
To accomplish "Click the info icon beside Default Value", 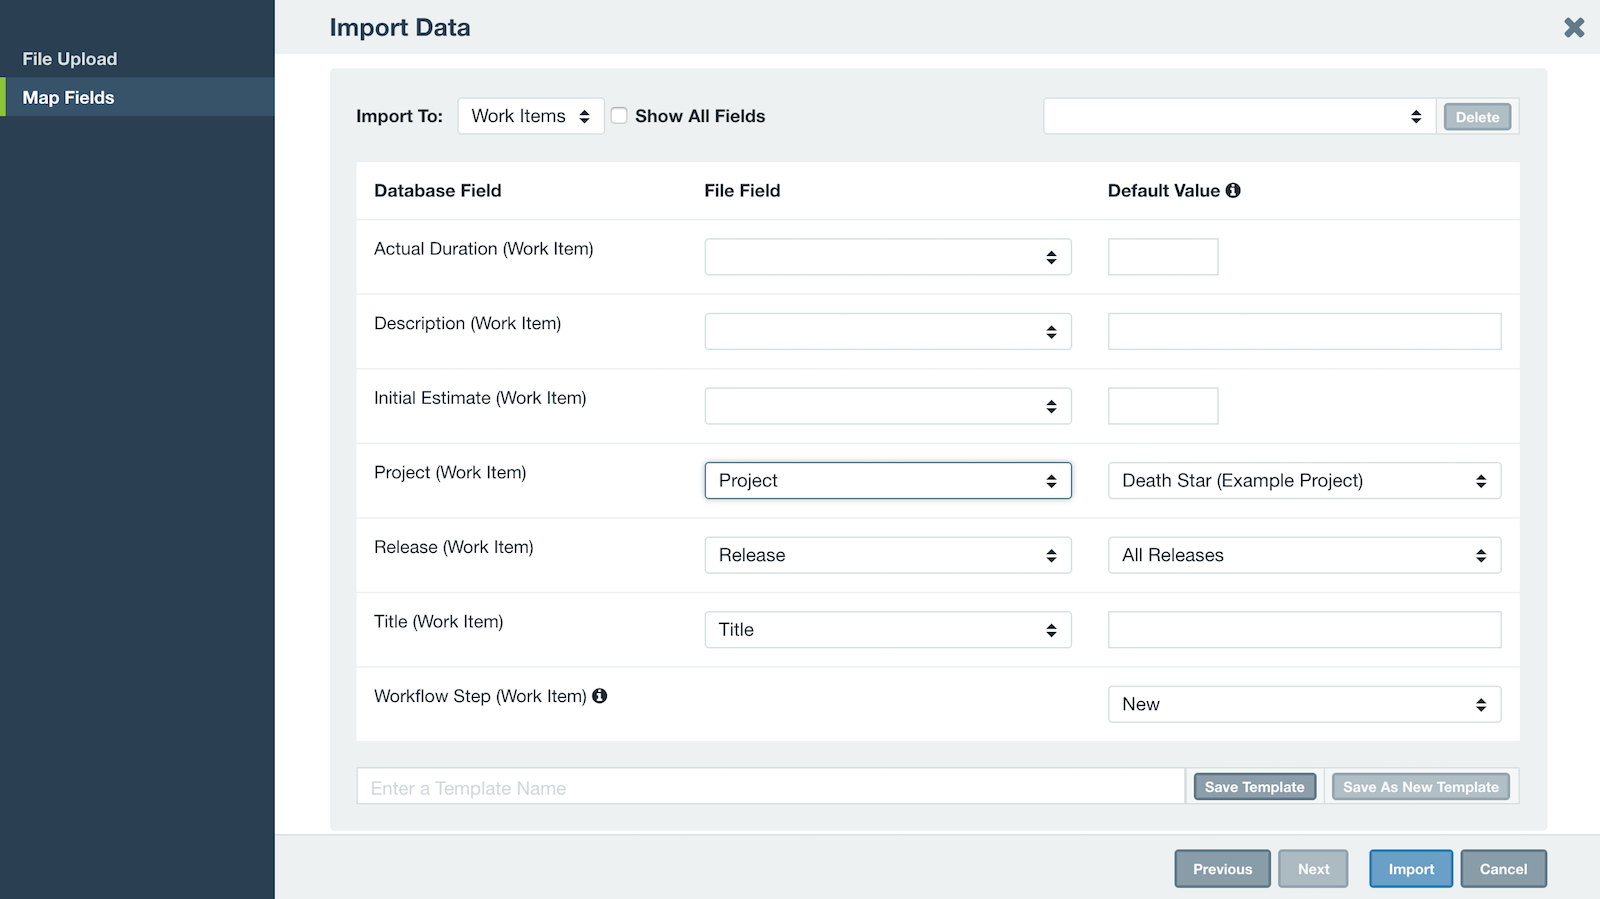I will coord(1233,191).
